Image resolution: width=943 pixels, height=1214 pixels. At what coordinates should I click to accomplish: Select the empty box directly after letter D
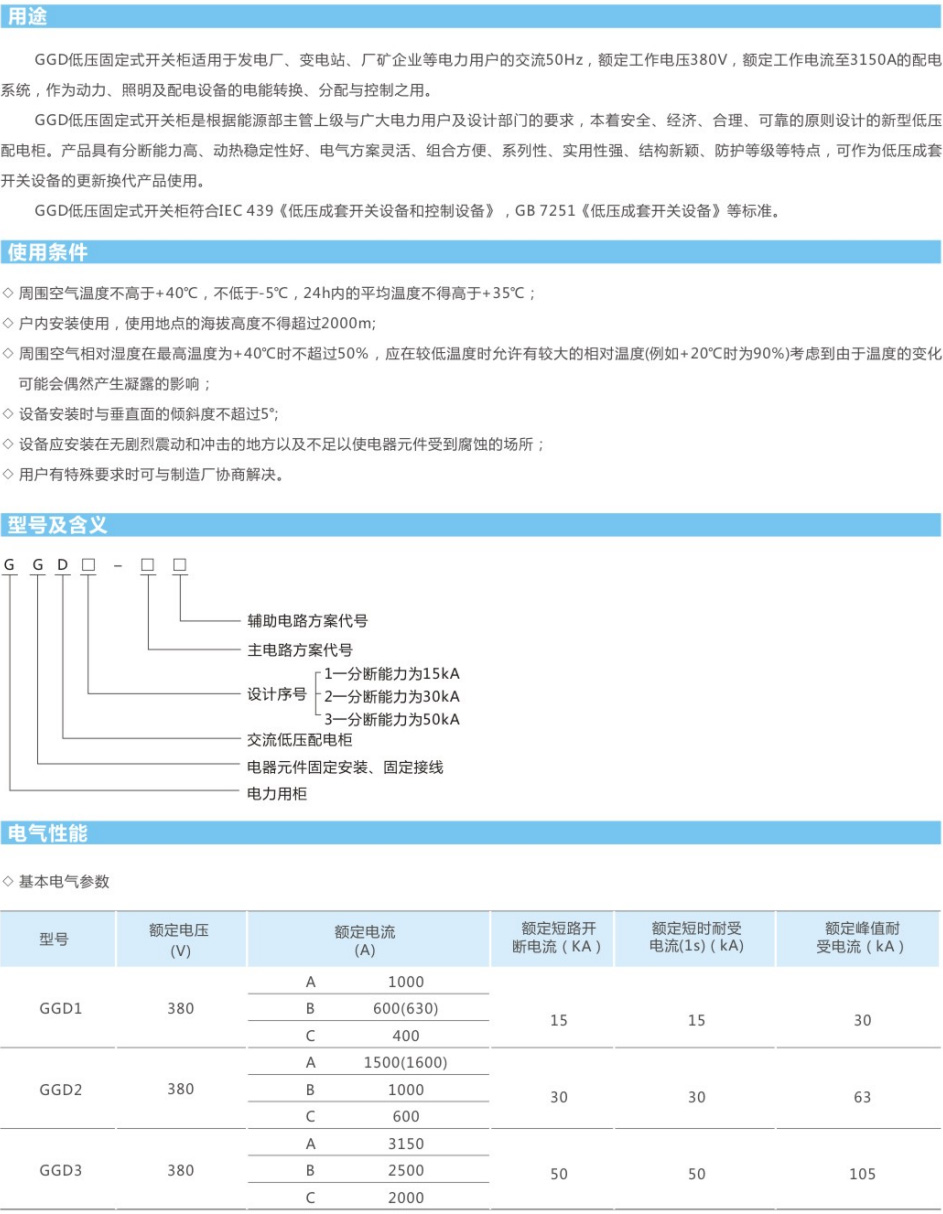pyautogui.click(x=88, y=566)
